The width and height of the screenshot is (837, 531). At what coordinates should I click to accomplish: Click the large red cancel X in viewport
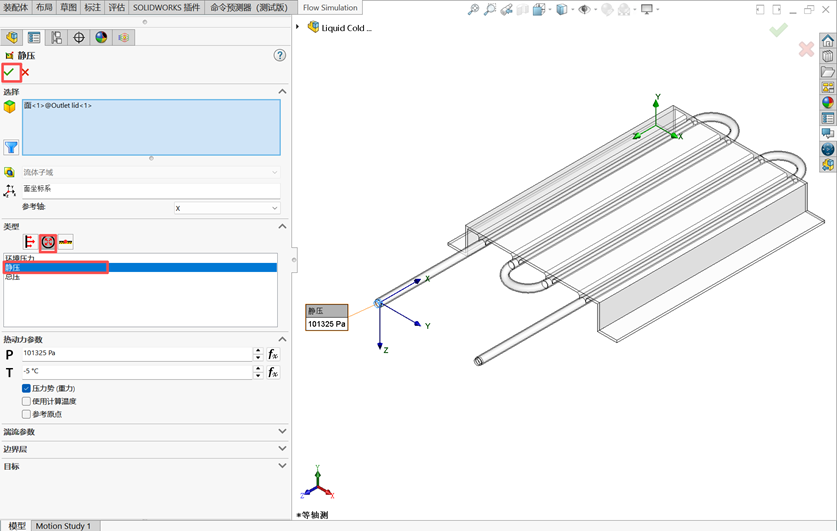[806, 50]
